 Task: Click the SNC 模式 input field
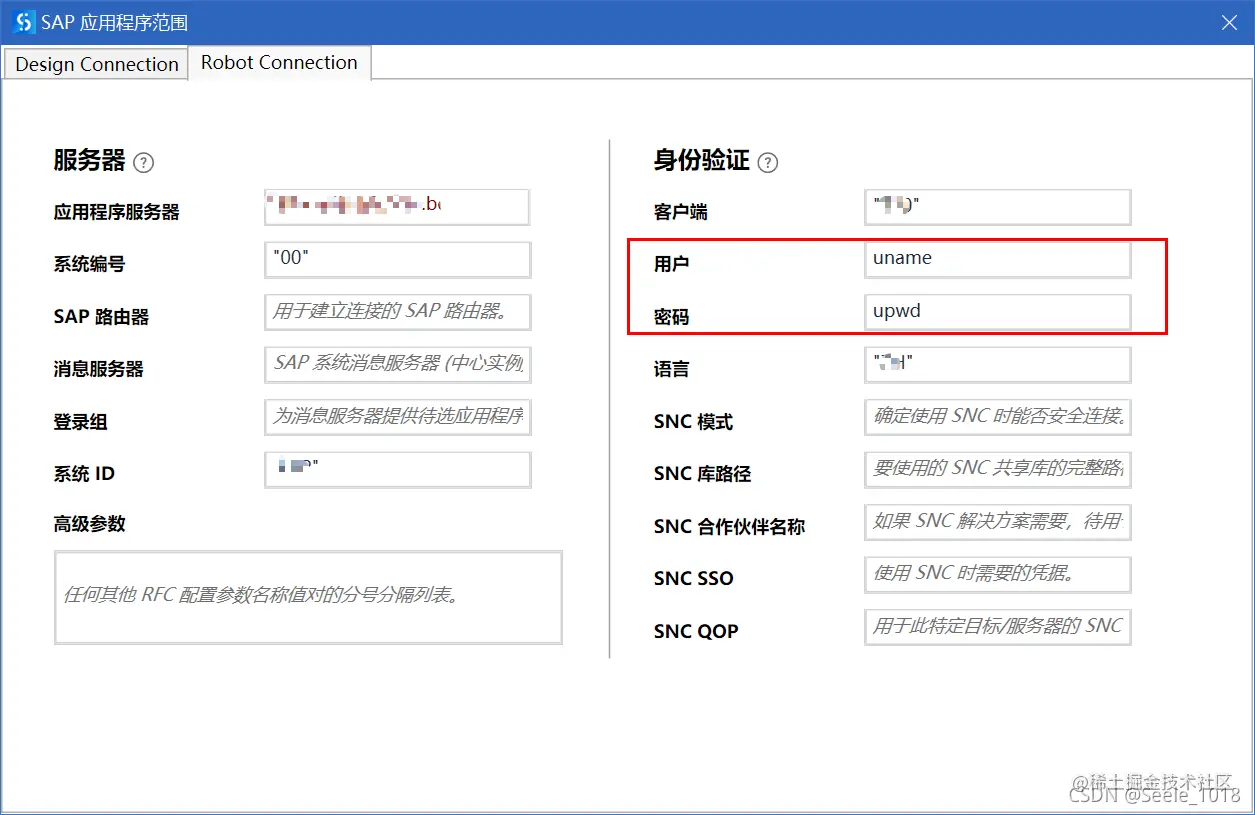coord(997,417)
